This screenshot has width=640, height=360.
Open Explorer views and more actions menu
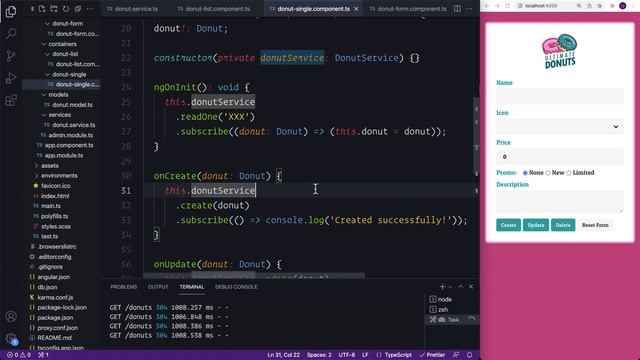(90, 9)
